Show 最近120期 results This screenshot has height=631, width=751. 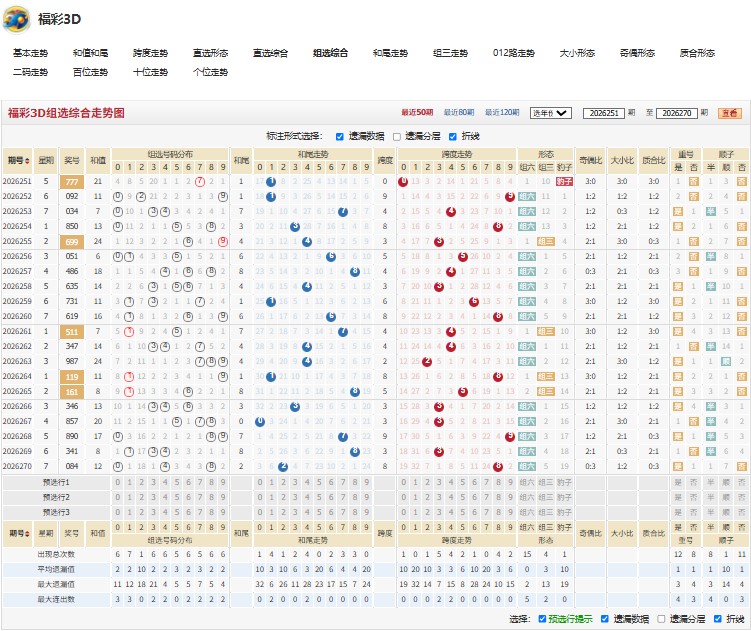[x=502, y=113]
